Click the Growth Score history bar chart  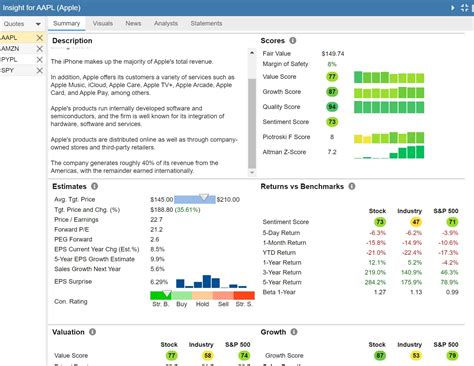click(x=389, y=92)
